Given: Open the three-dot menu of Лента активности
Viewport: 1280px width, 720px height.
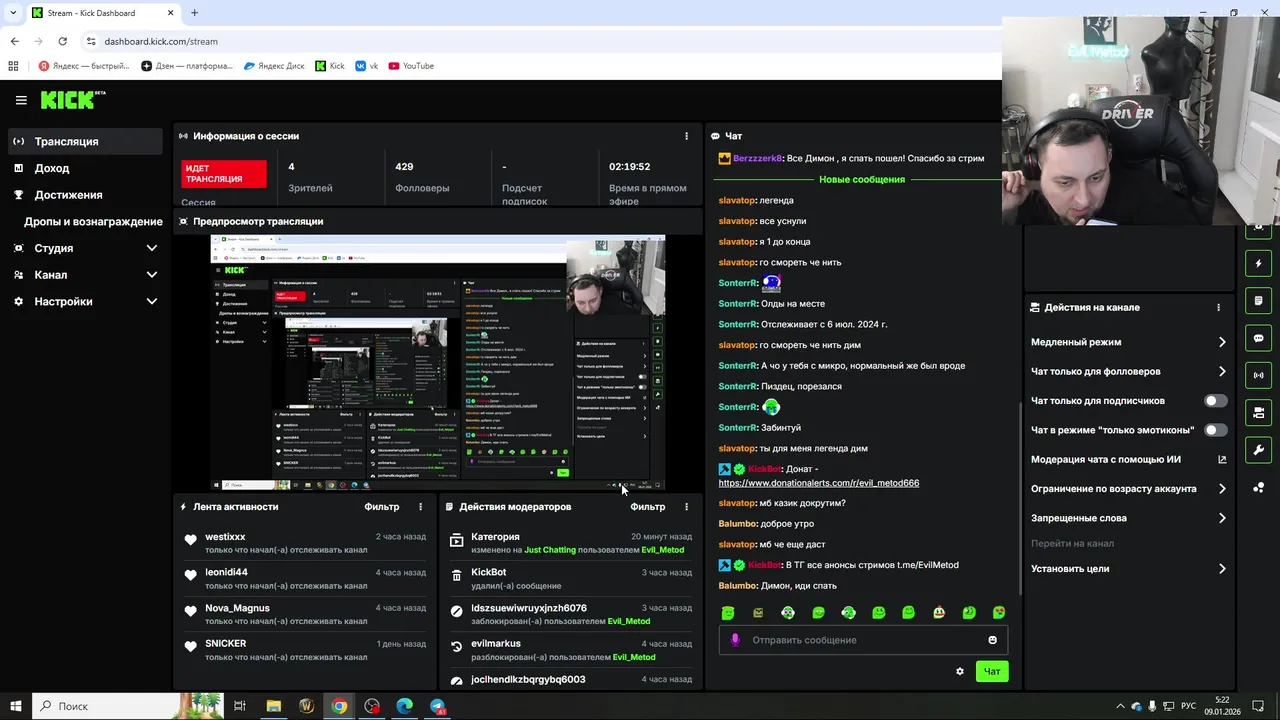Looking at the screenshot, I should point(420,507).
